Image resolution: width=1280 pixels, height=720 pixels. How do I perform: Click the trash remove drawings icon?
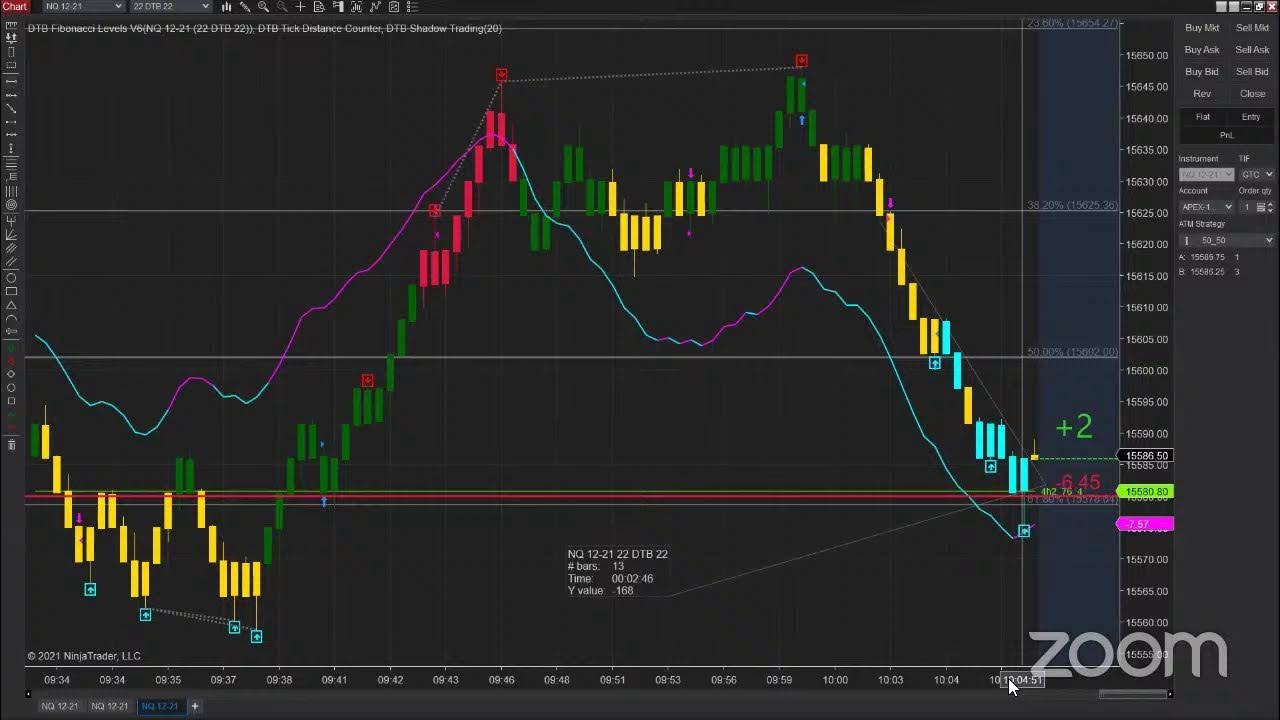pos(11,445)
